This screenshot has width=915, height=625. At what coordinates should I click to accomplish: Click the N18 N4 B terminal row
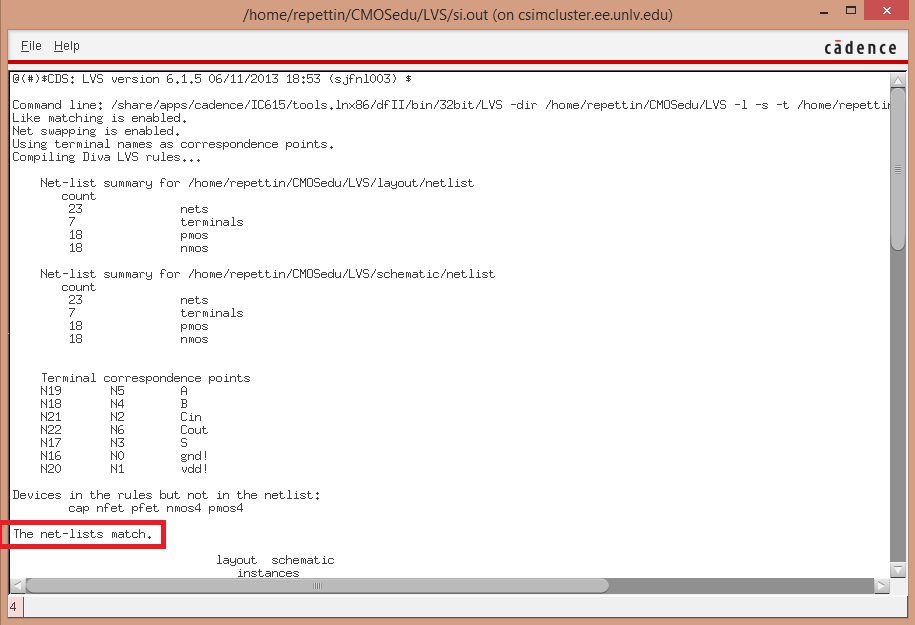[x=114, y=404]
